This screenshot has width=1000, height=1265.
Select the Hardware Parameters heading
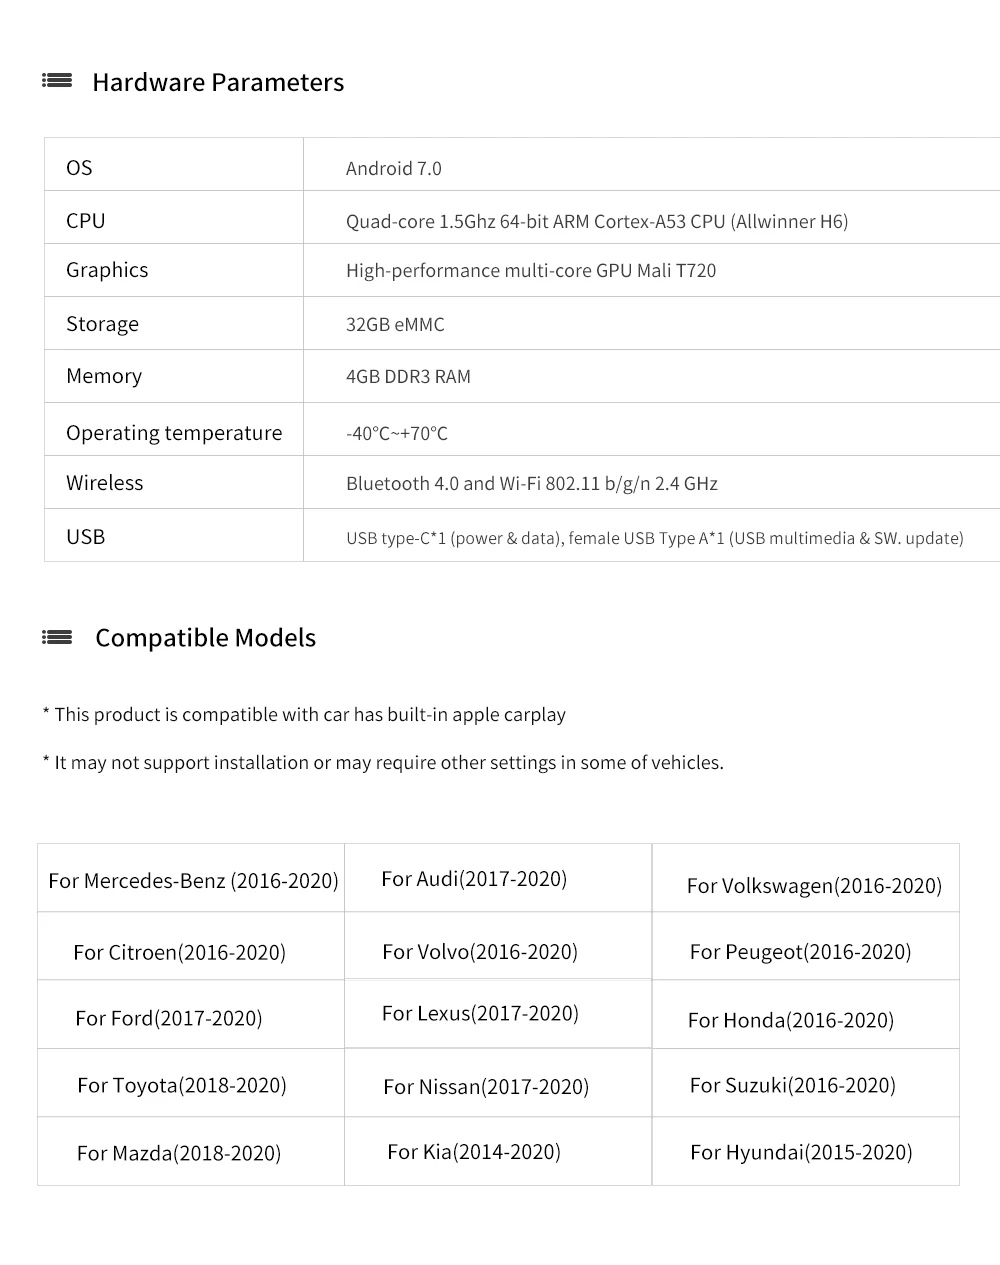pos(218,82)
